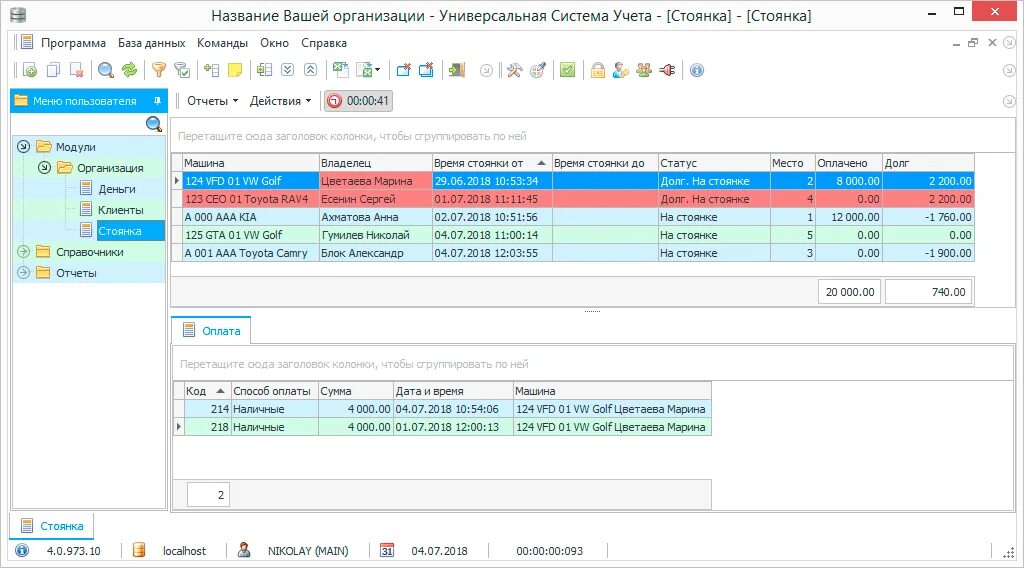Expand the Справочники tree node
This screenshot has width=1024, height=568.
[24, 251]
